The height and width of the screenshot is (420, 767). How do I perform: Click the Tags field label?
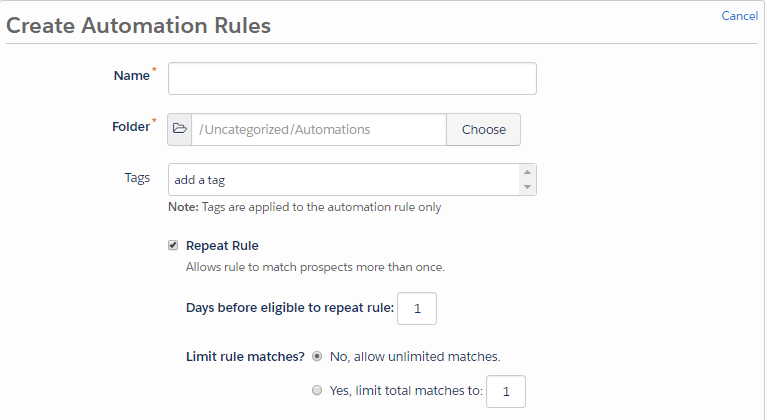pos(137,178)
